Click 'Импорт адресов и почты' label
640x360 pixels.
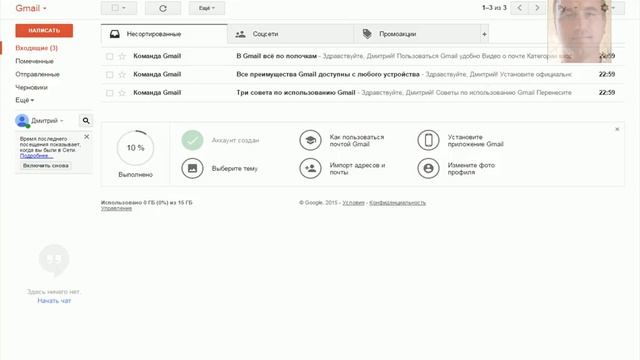[x=358, y=169]
